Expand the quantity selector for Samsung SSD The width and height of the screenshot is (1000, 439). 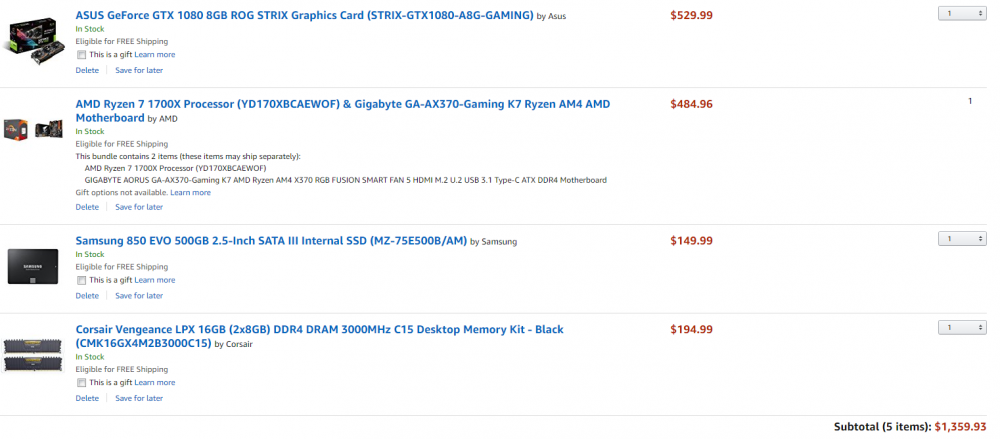tap(961, 239)
